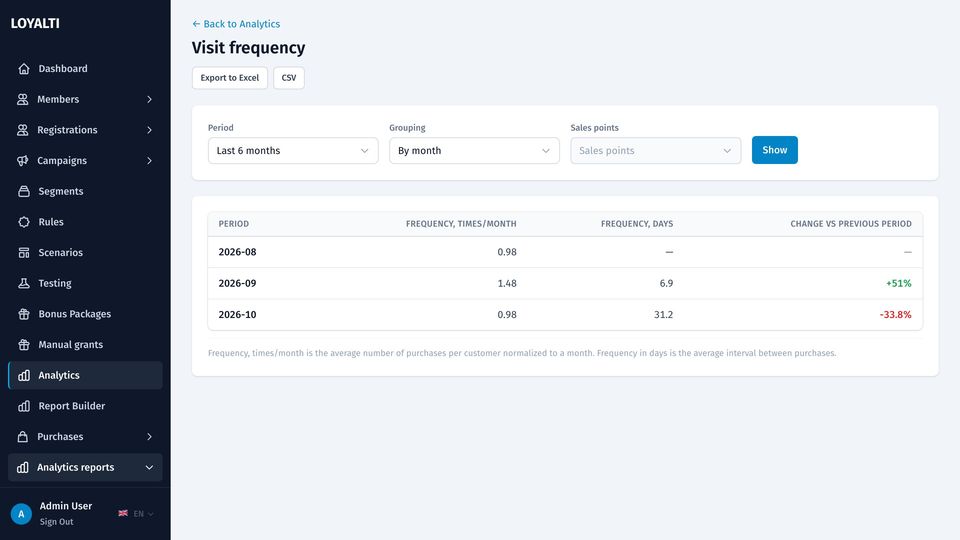The image size is (960, 540).
Task: Click the Analytics bar chart icon
Action: point(24,375)
